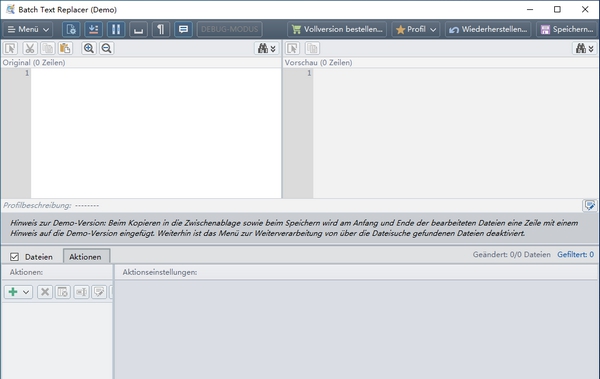This screenshot has width=600, height=379.
Task: Toggle the download-arrow lines toolbar icon
Action: [x=93, y=29]
